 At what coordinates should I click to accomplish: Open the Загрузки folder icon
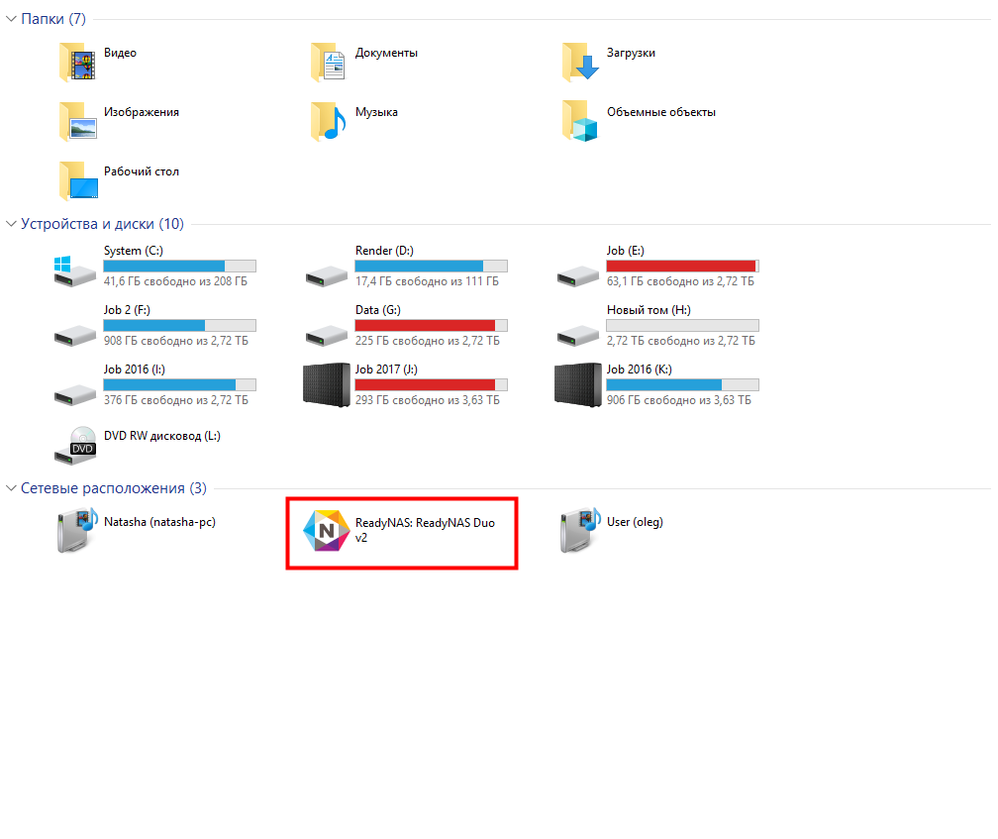point(580,62)
